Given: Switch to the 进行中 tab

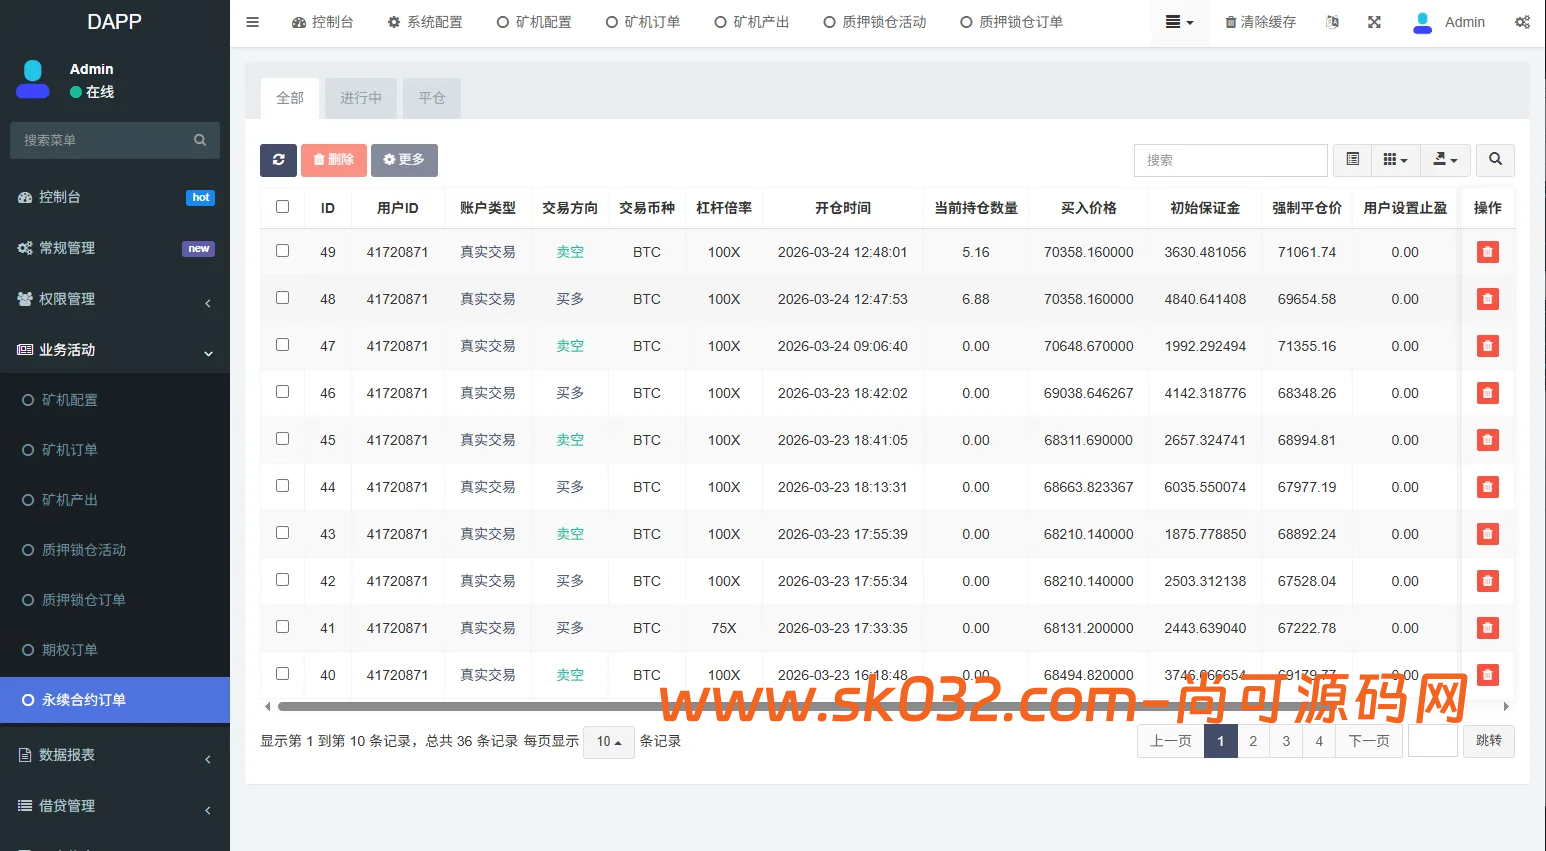Looking at the screenshot, I should [x=361, y=98].
